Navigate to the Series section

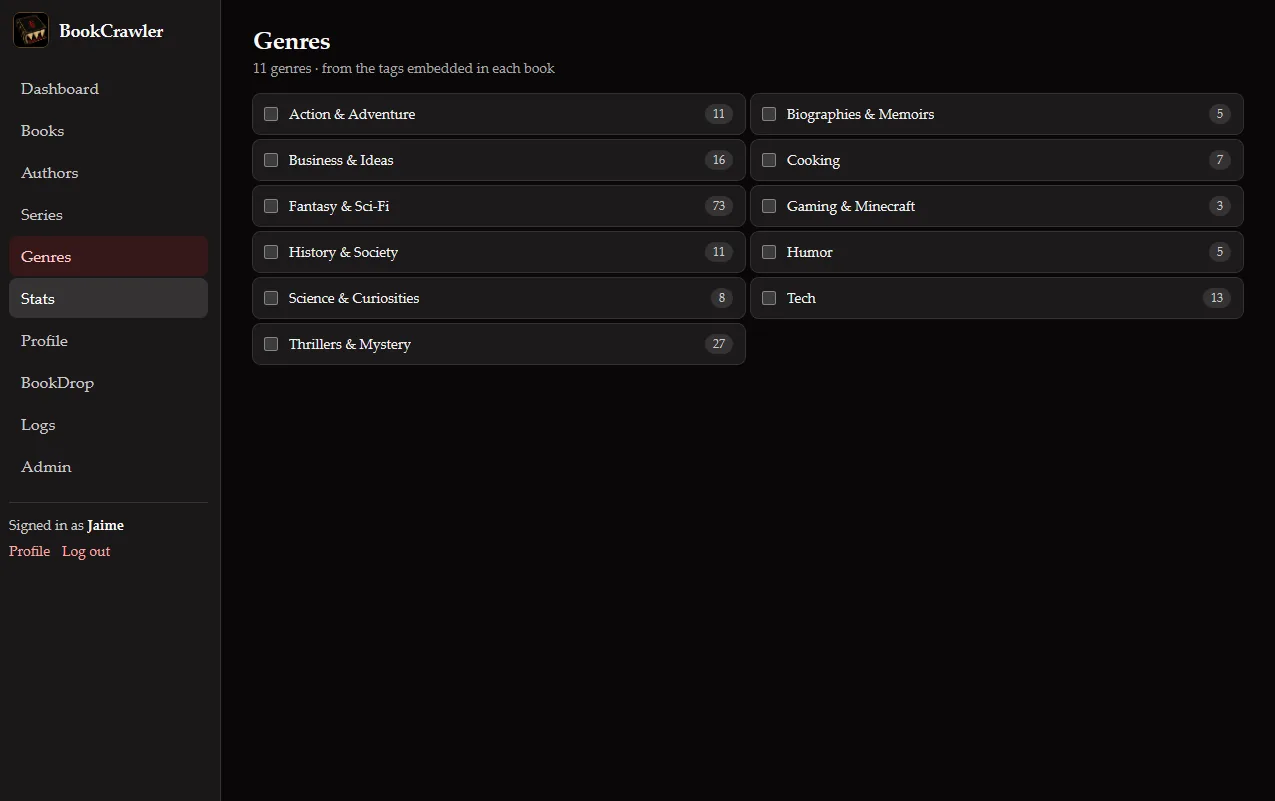(x=108, y=215)
